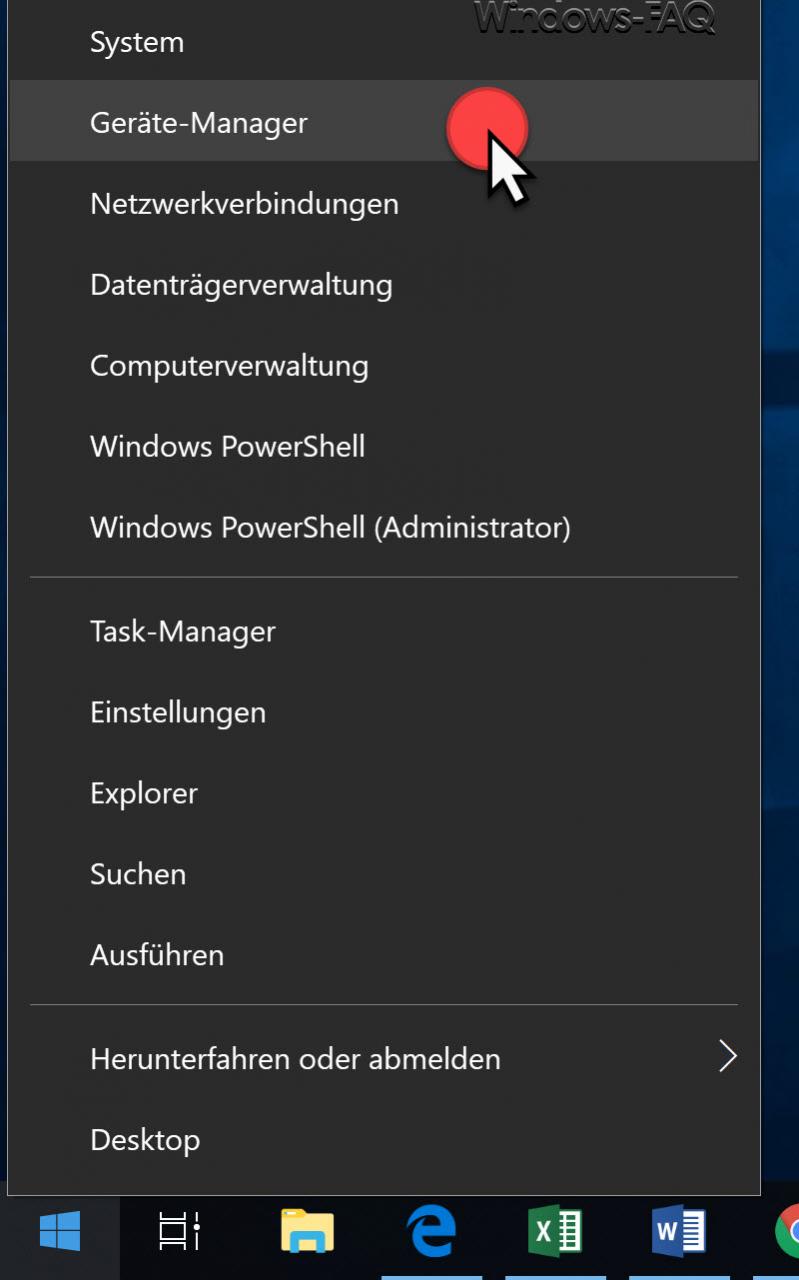
Task: Open Task View from the taskbar
Action: pos(180,1231)
